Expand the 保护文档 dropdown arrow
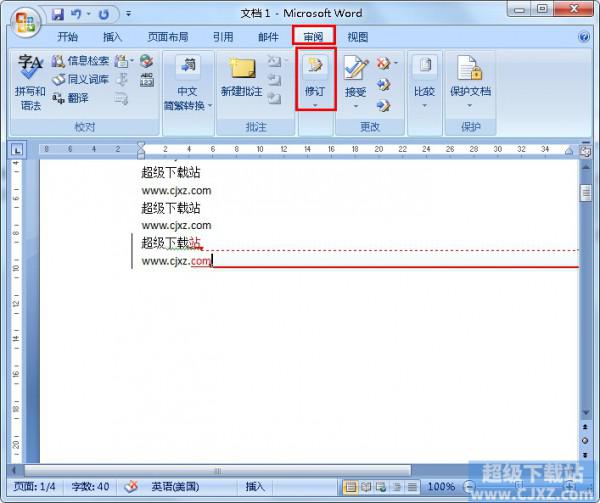This screenshot has height=503, width=600. 470,106
